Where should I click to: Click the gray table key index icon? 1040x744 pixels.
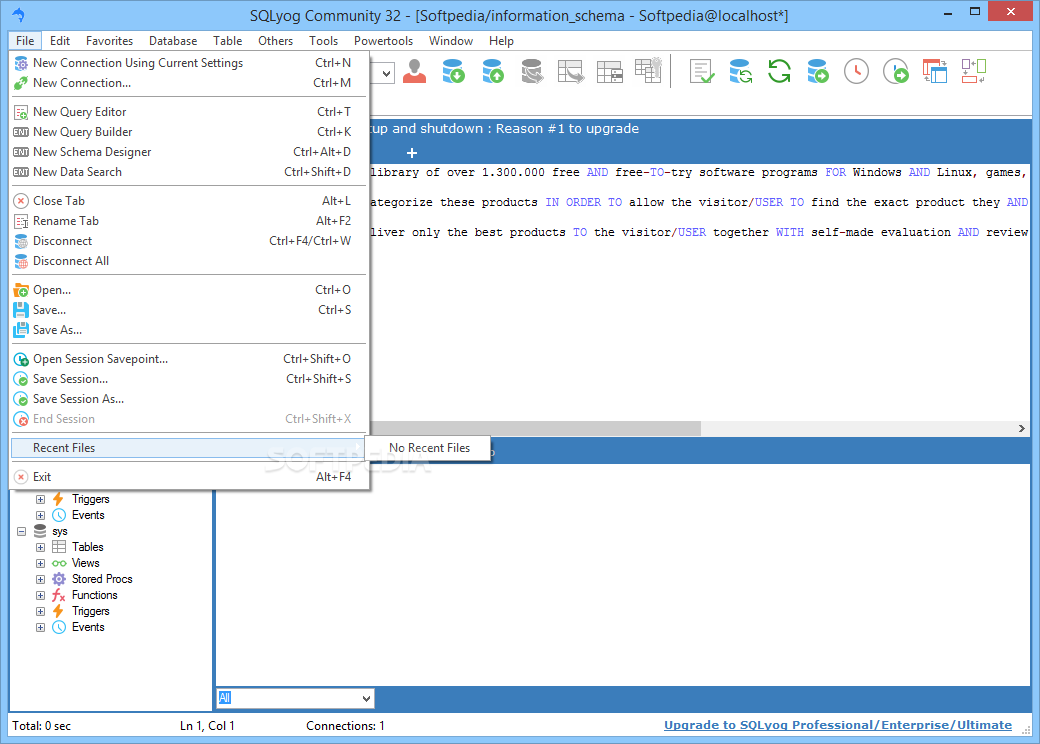tap(649, 71)
